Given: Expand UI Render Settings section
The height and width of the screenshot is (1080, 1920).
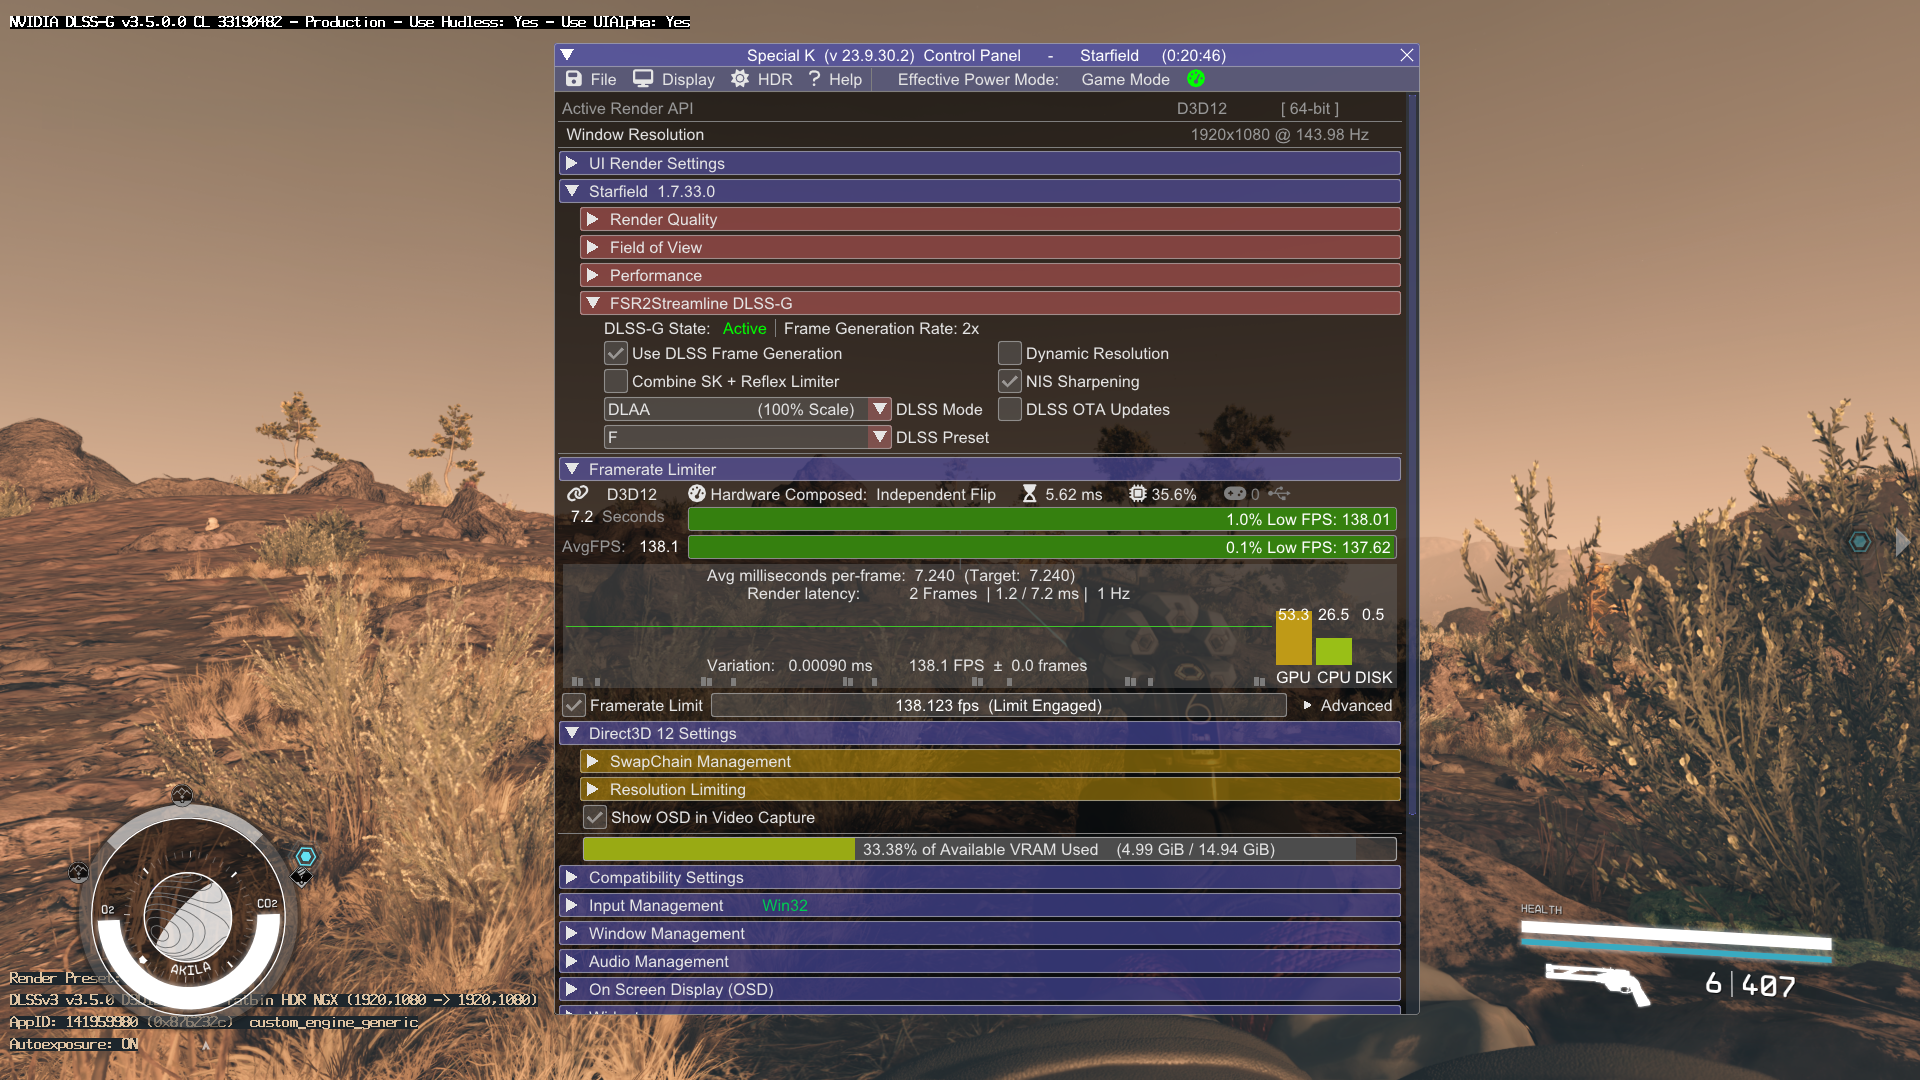Looking at the screenshot, I should pos(979,164).
